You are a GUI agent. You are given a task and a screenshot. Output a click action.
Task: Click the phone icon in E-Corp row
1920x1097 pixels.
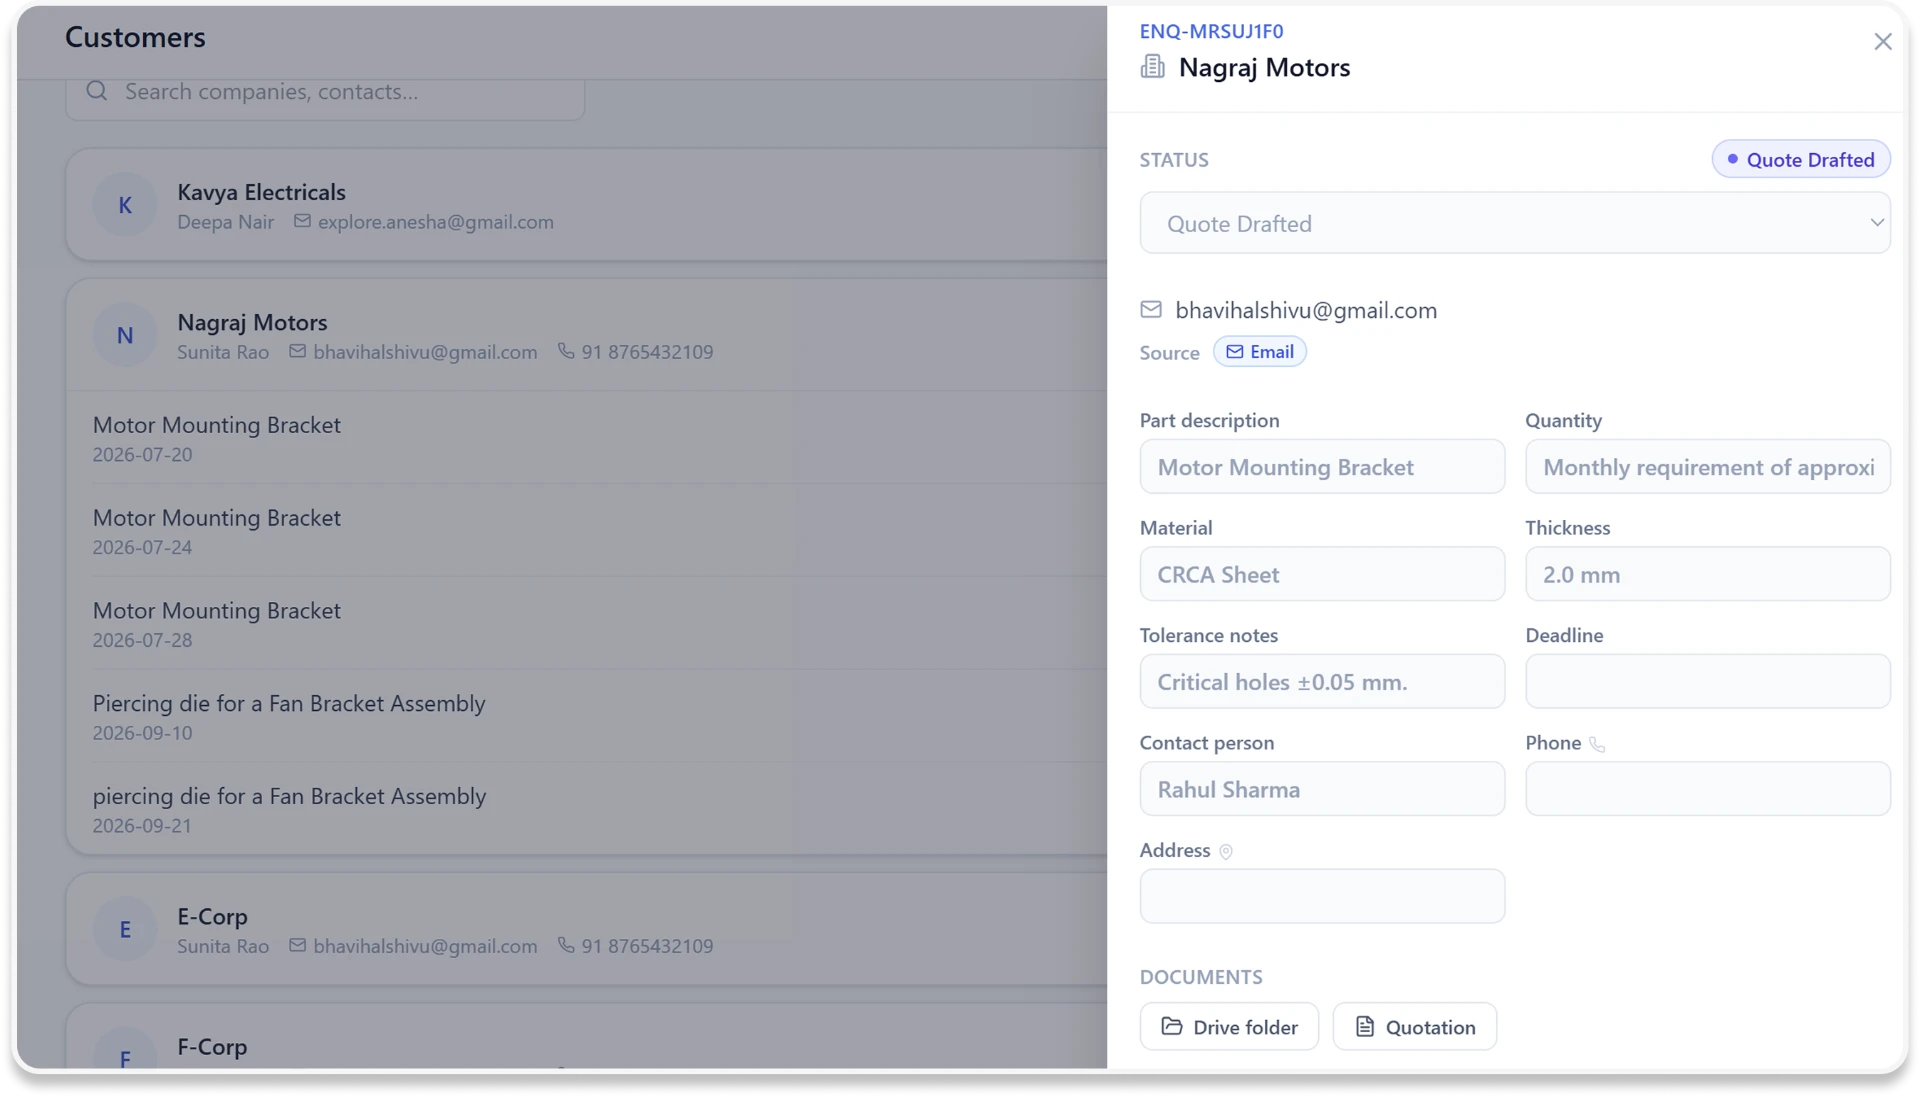(566, 945)
